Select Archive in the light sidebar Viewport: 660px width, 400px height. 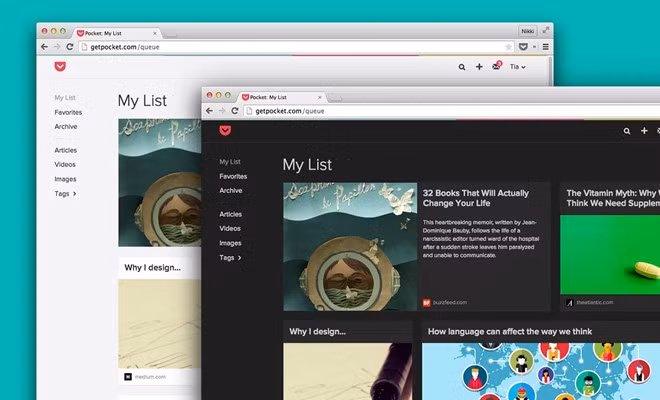tap(66, 126)
